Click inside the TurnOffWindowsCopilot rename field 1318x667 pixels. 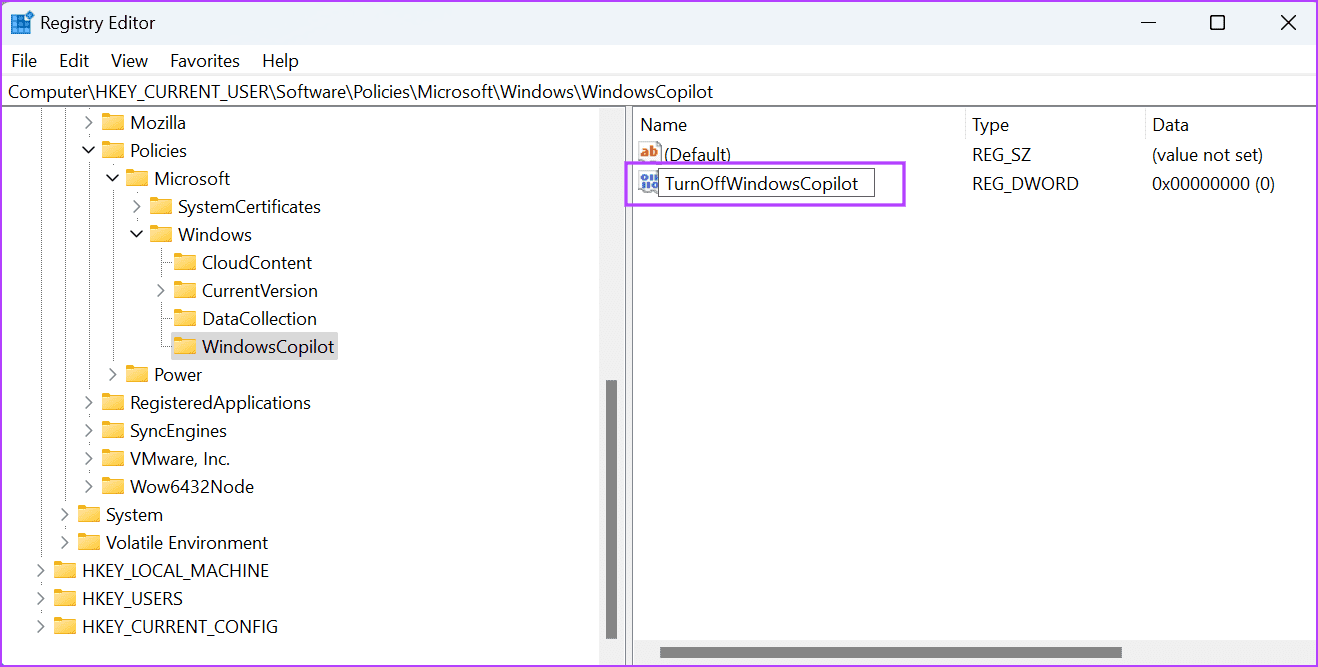click(x=766, y=184)
